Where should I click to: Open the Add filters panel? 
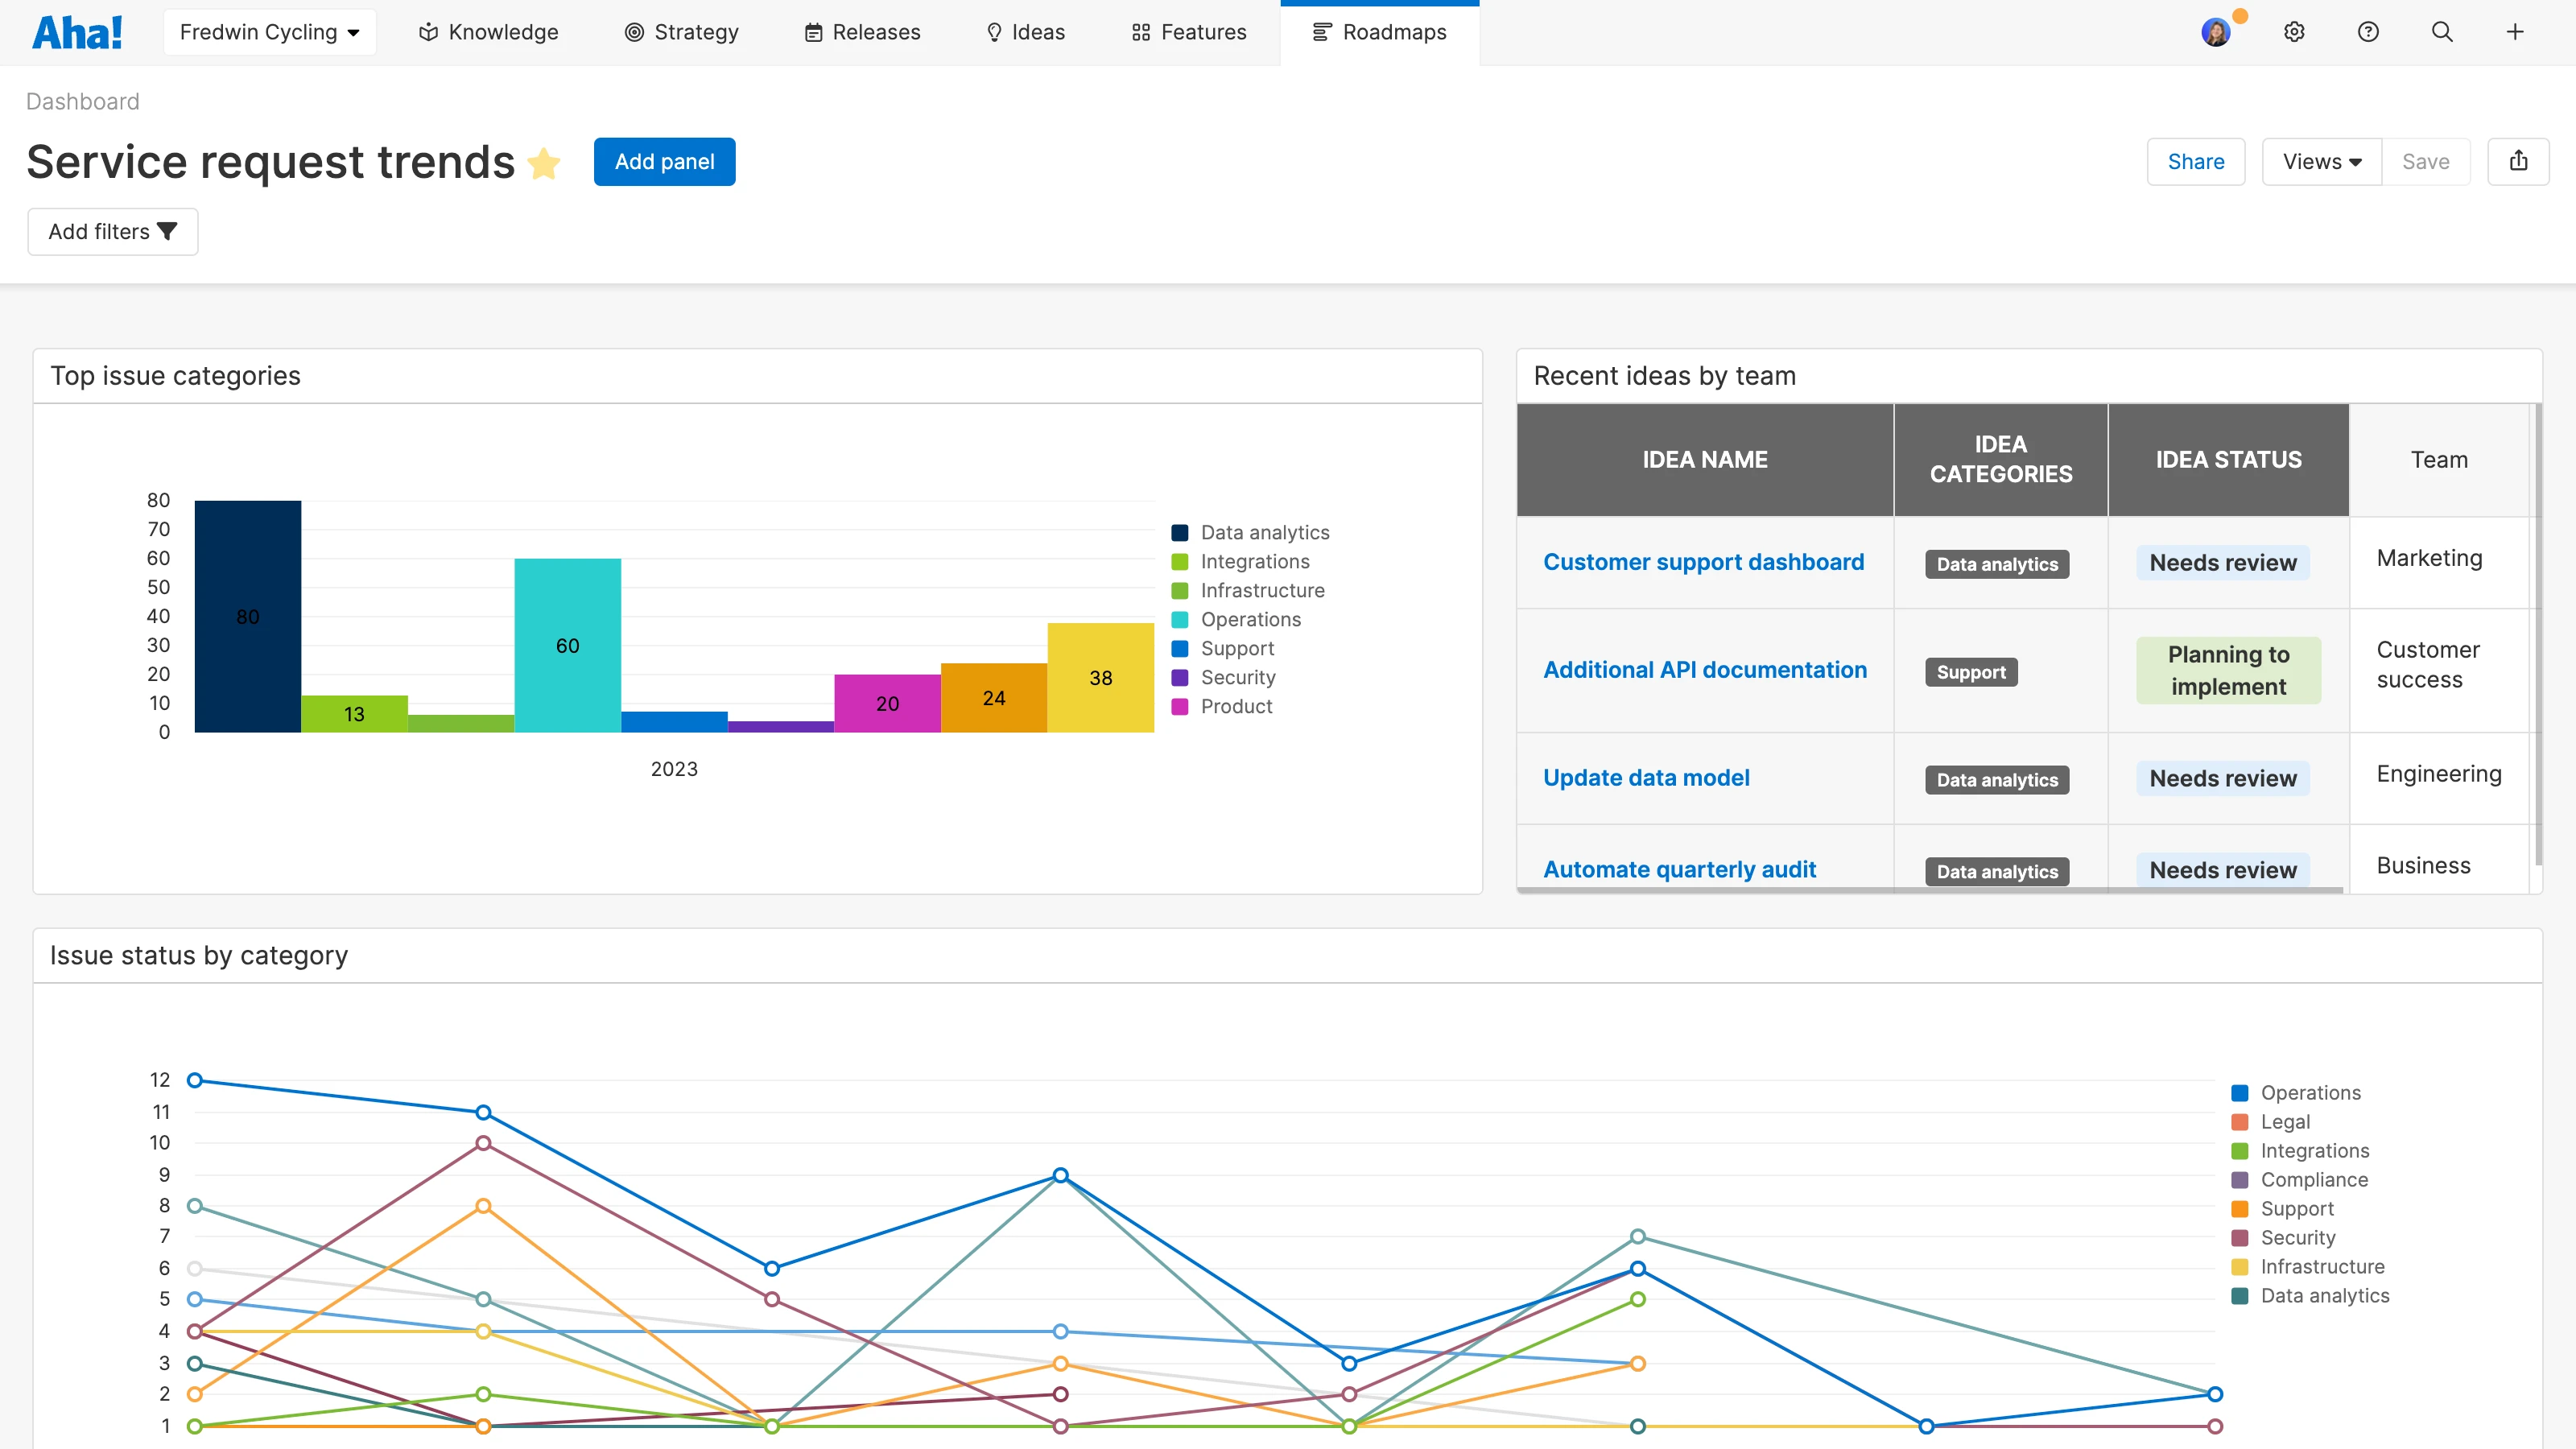(x=112, y=231)
